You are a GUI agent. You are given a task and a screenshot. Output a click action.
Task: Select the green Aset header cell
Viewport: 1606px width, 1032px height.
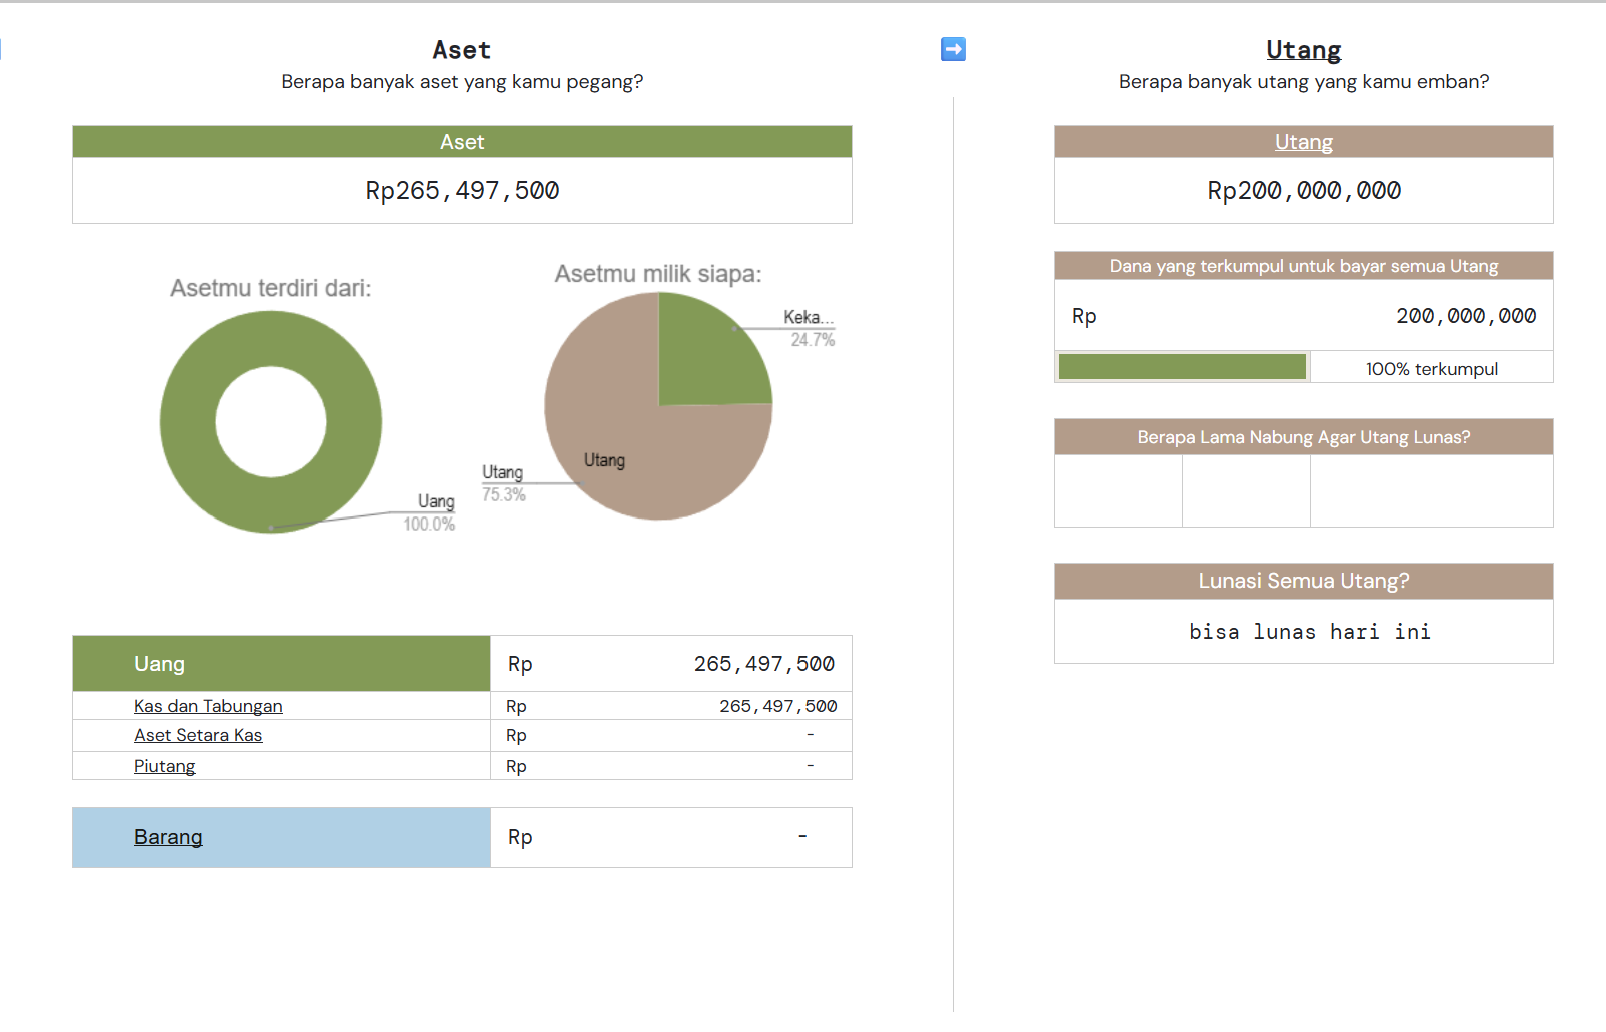click(x=462, y=142)
